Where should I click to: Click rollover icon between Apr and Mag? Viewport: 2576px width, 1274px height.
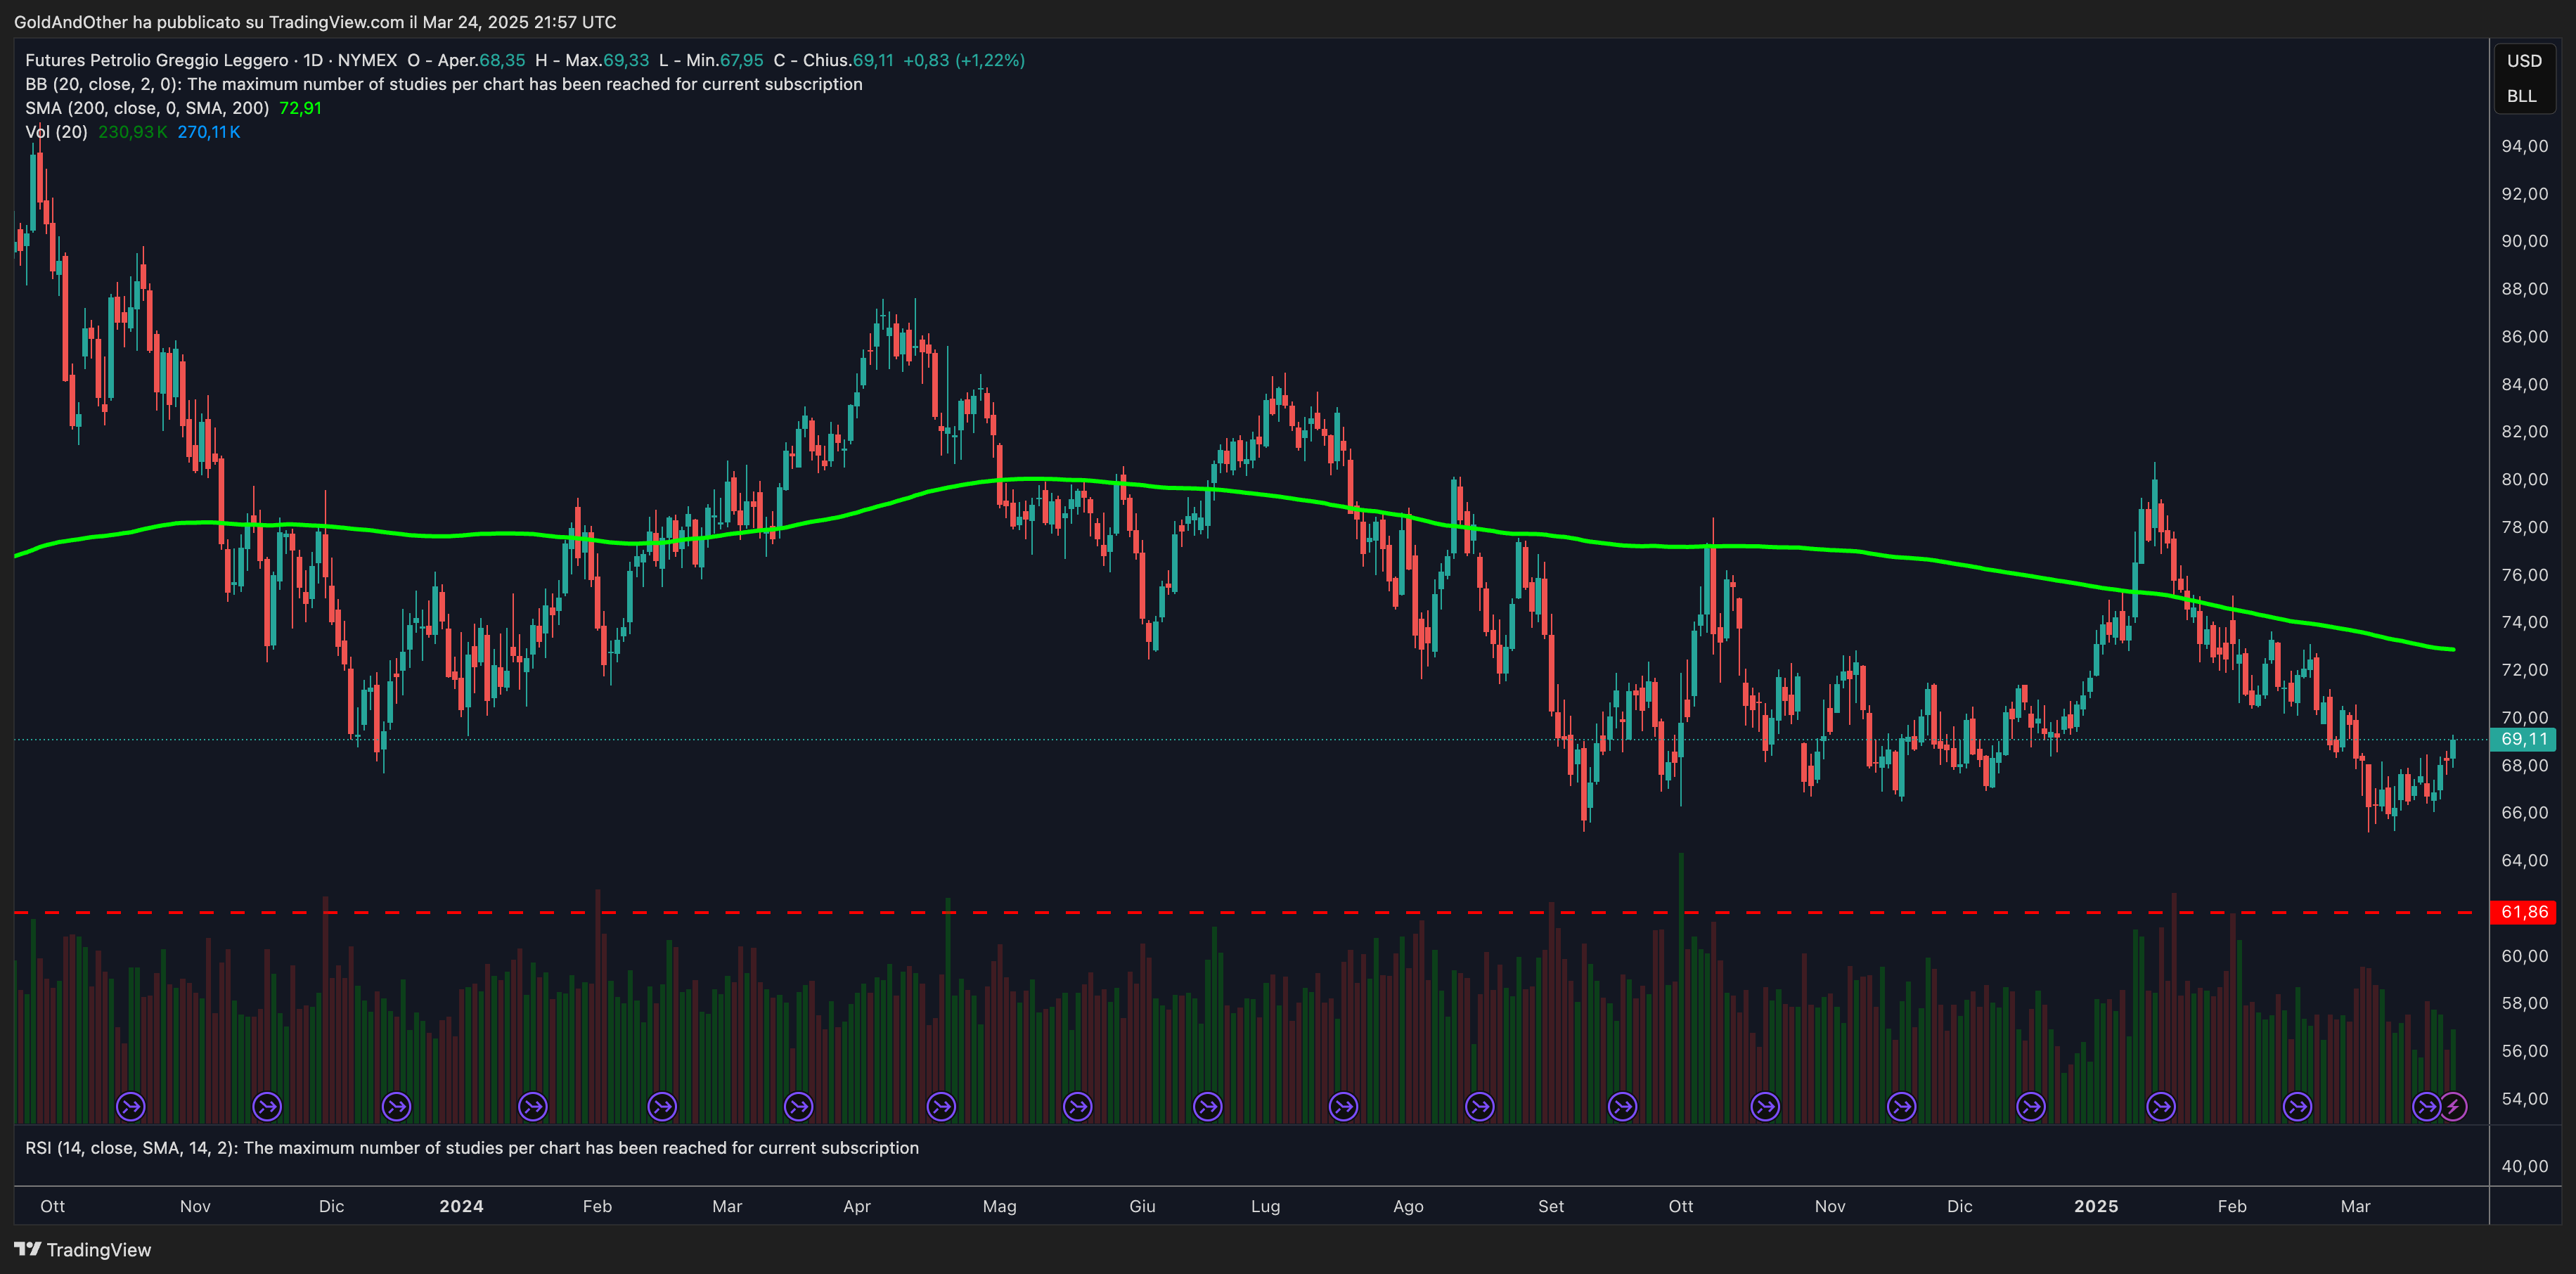[941, 1107]
